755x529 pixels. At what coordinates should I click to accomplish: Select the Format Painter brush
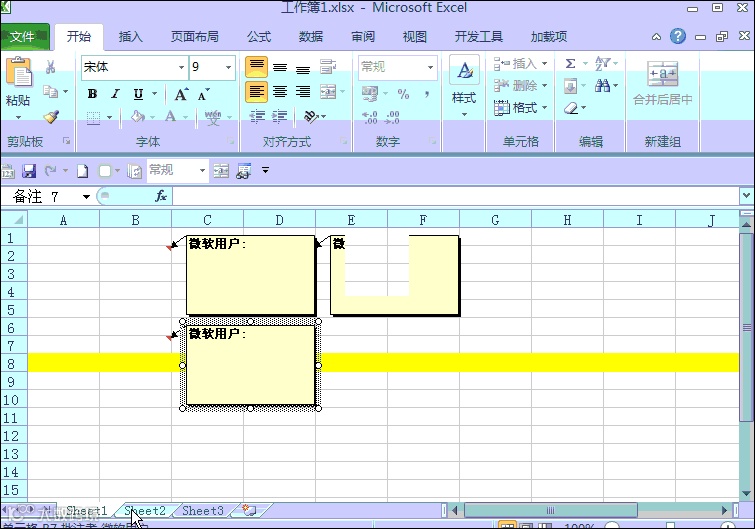(x=51, y=116)
